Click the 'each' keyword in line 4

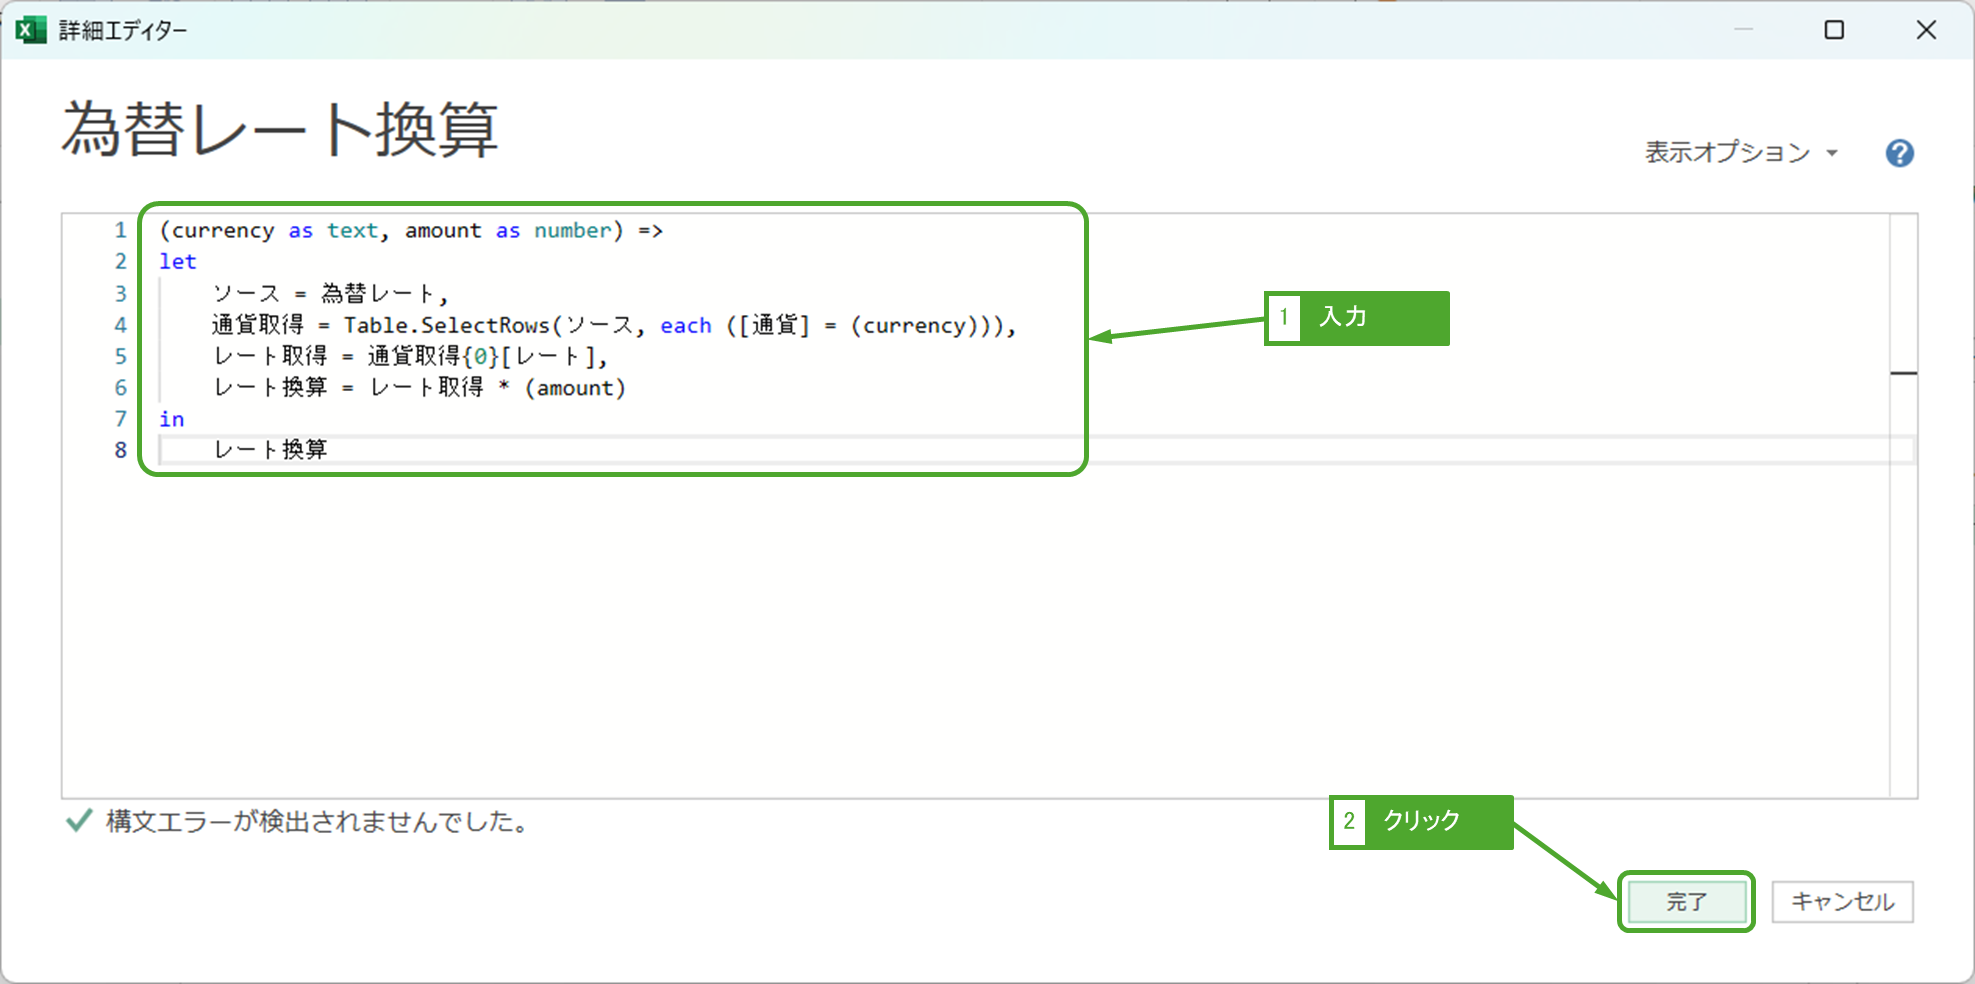[x=685, y=326]
